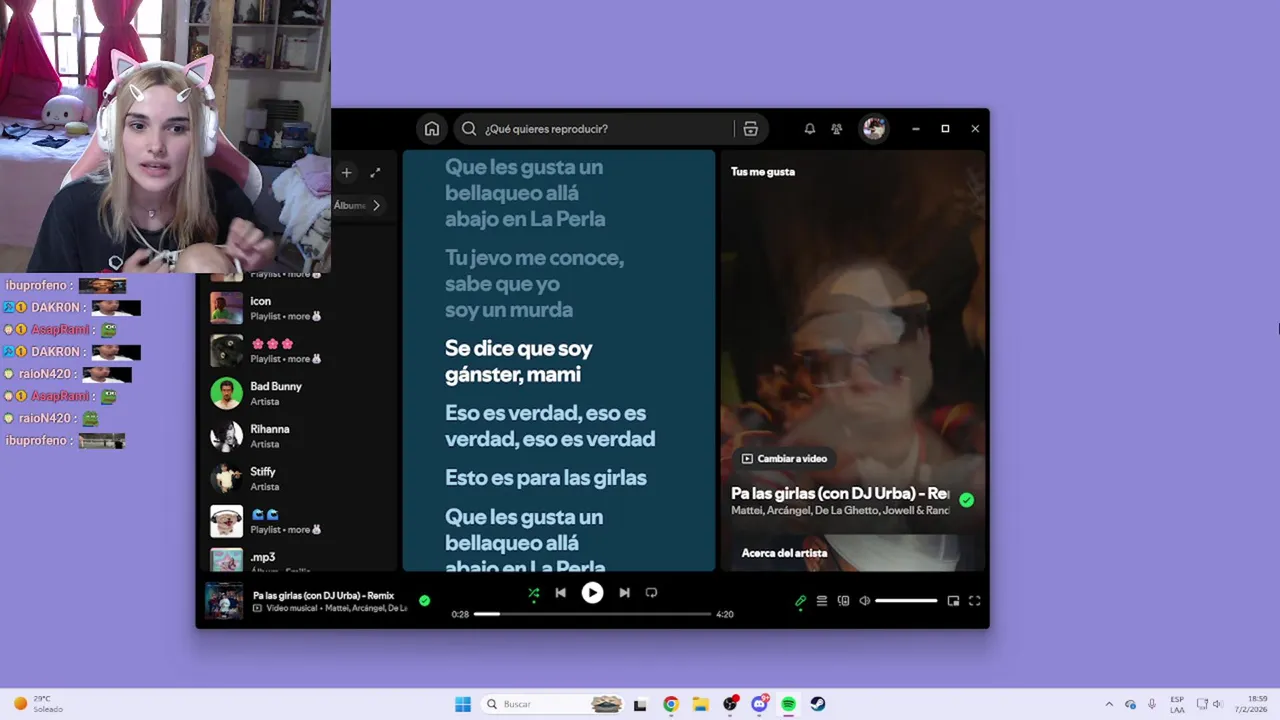The height and width of the screenshot is (720, 1280).
Task: Expand Your Library with the arrows icon
Action: (375, 173)
